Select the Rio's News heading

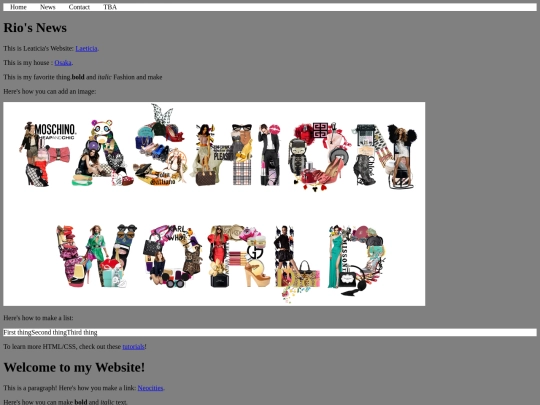(35, 28)
